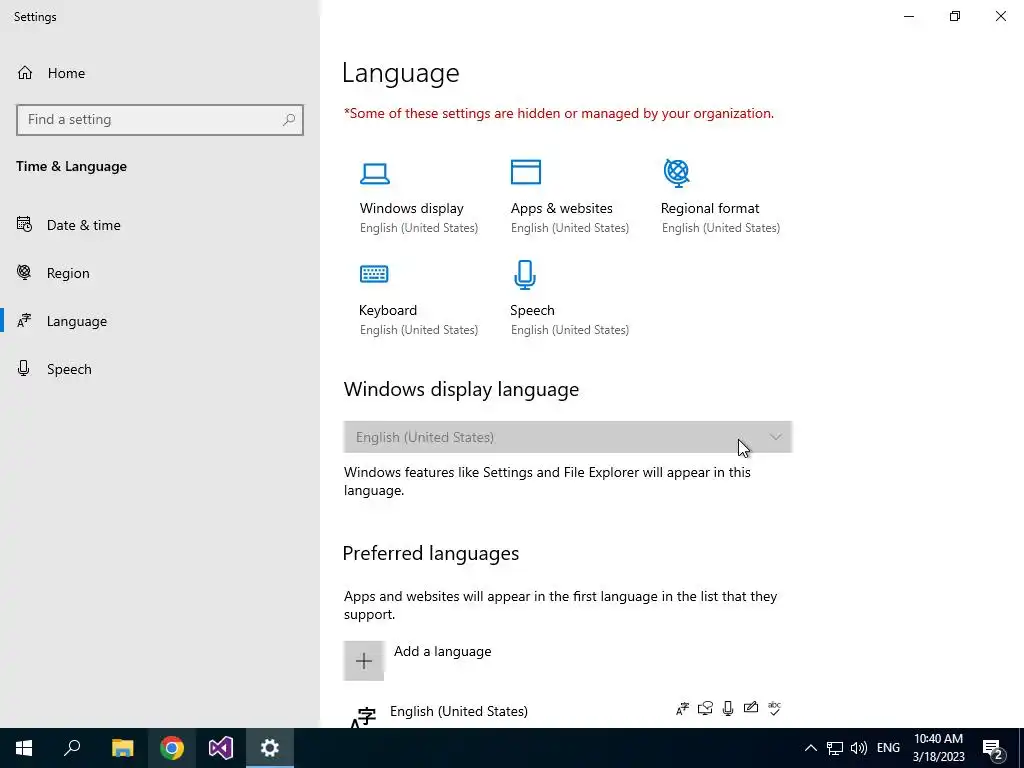
Task: Click the Windows display language heading
Action: tap(461, 389)
